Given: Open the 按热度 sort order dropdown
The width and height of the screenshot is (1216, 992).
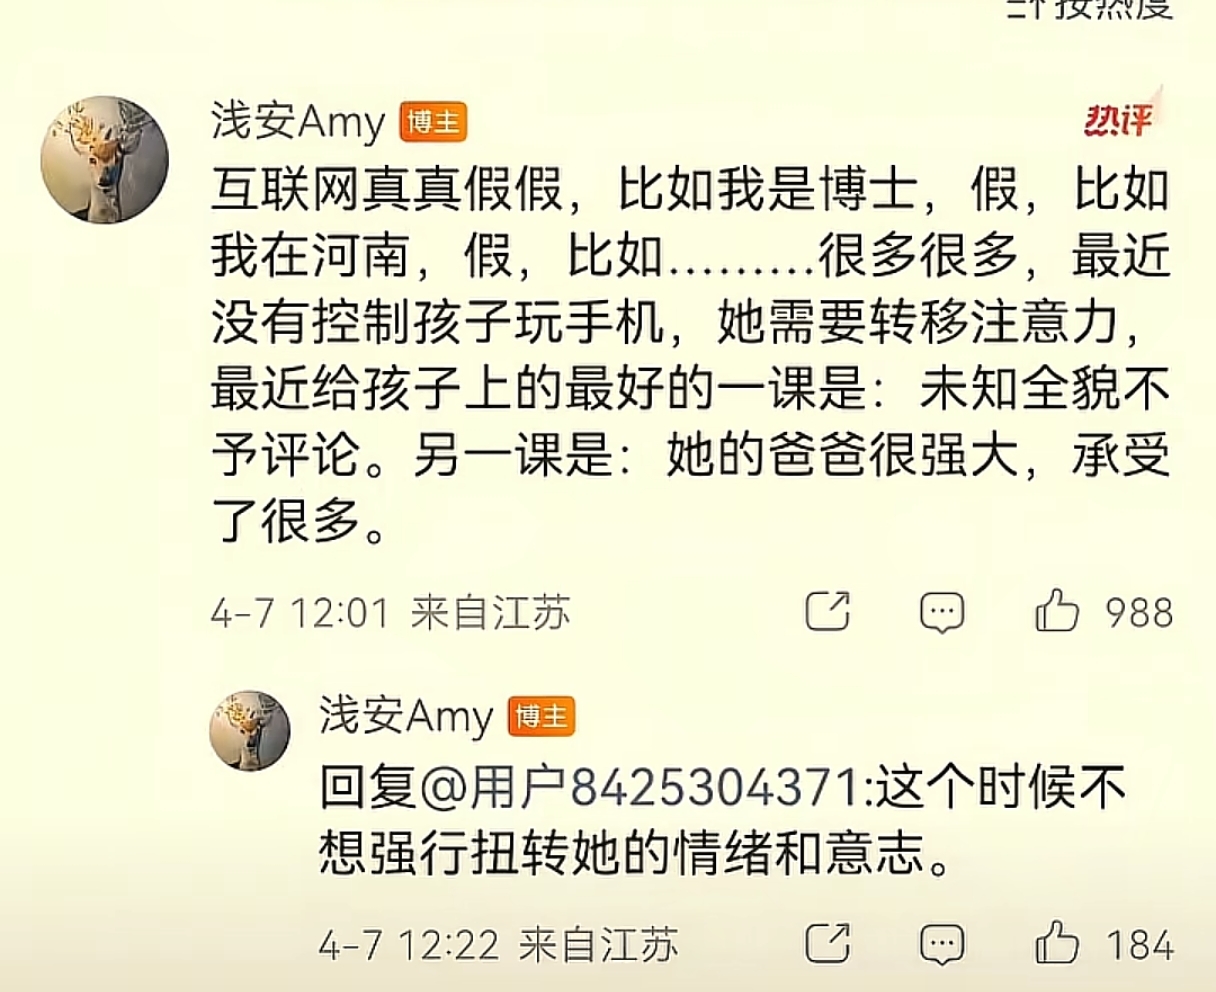Looking at the screenshot, I should [1088, 9].
